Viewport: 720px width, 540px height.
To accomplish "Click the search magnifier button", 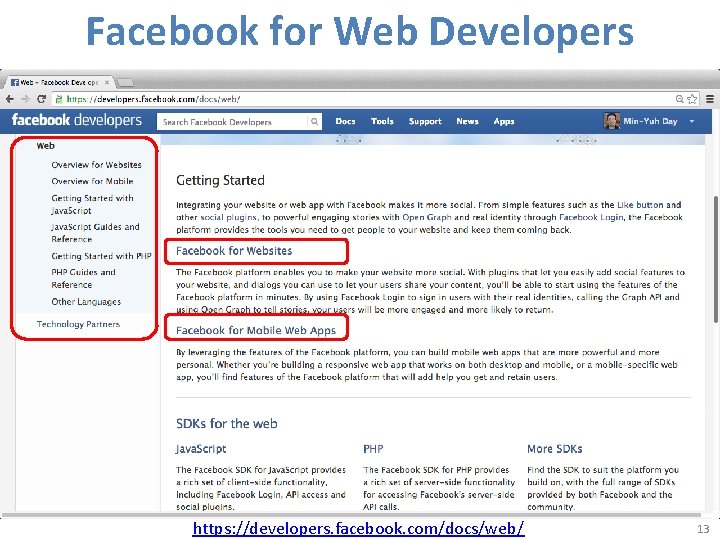I will click(x=315, y=122).
